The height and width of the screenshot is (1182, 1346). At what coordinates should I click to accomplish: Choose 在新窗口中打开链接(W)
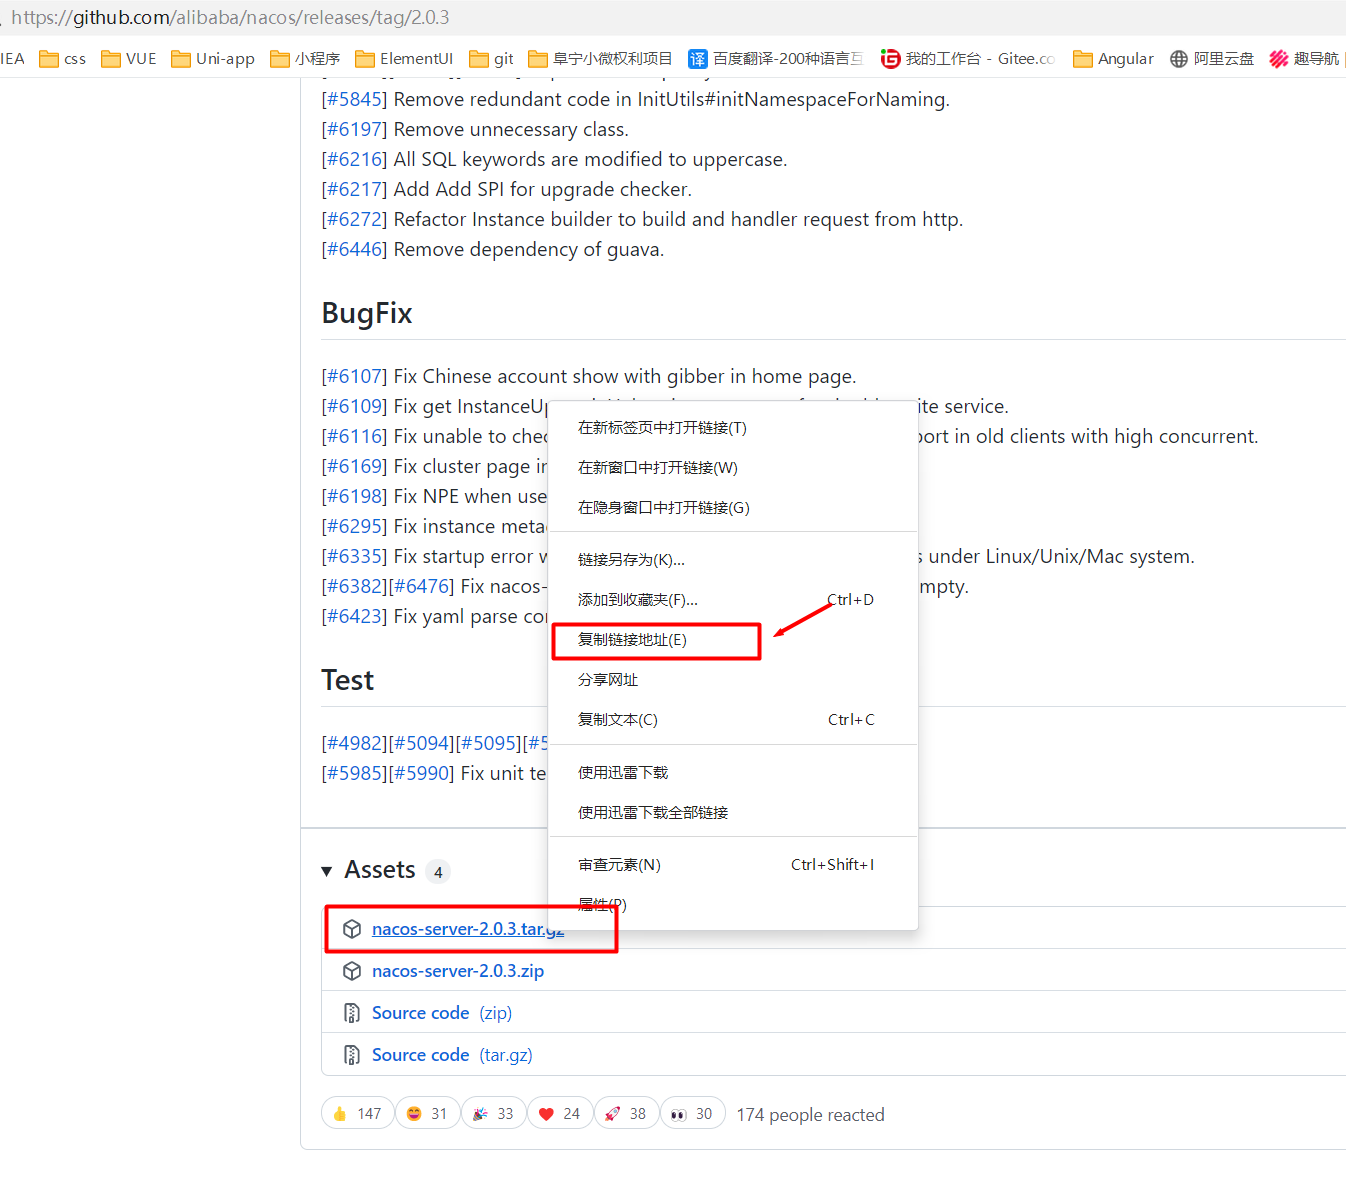[x=733, y=468]
